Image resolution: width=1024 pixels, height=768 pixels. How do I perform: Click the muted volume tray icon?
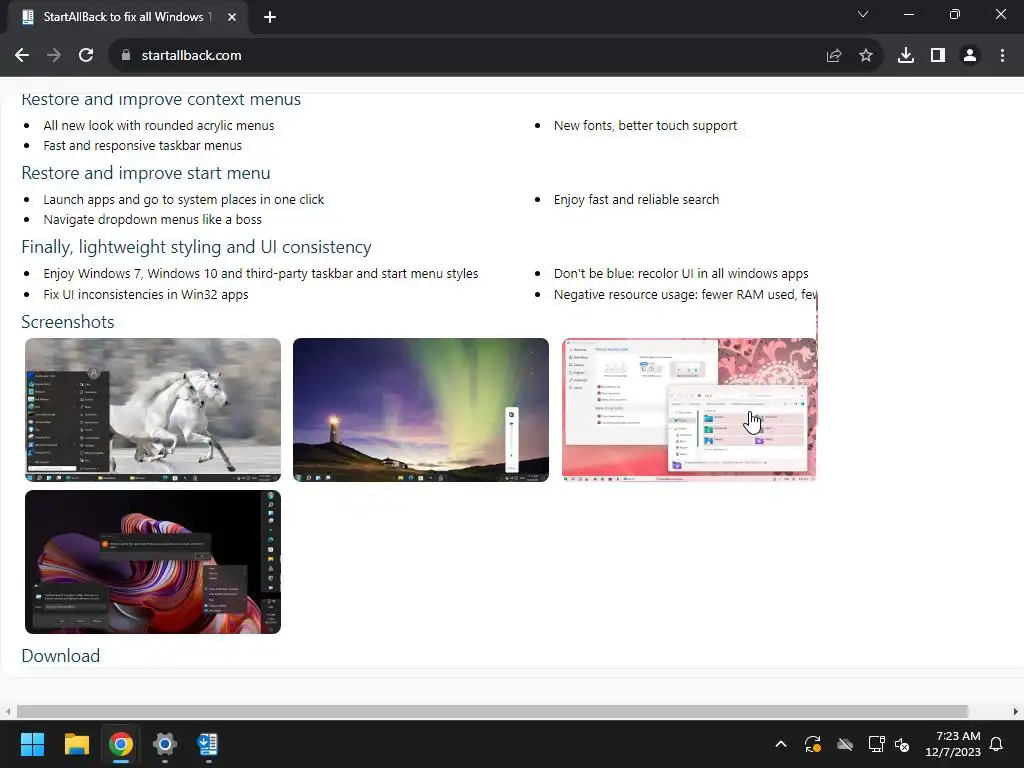tap(903, 744)
